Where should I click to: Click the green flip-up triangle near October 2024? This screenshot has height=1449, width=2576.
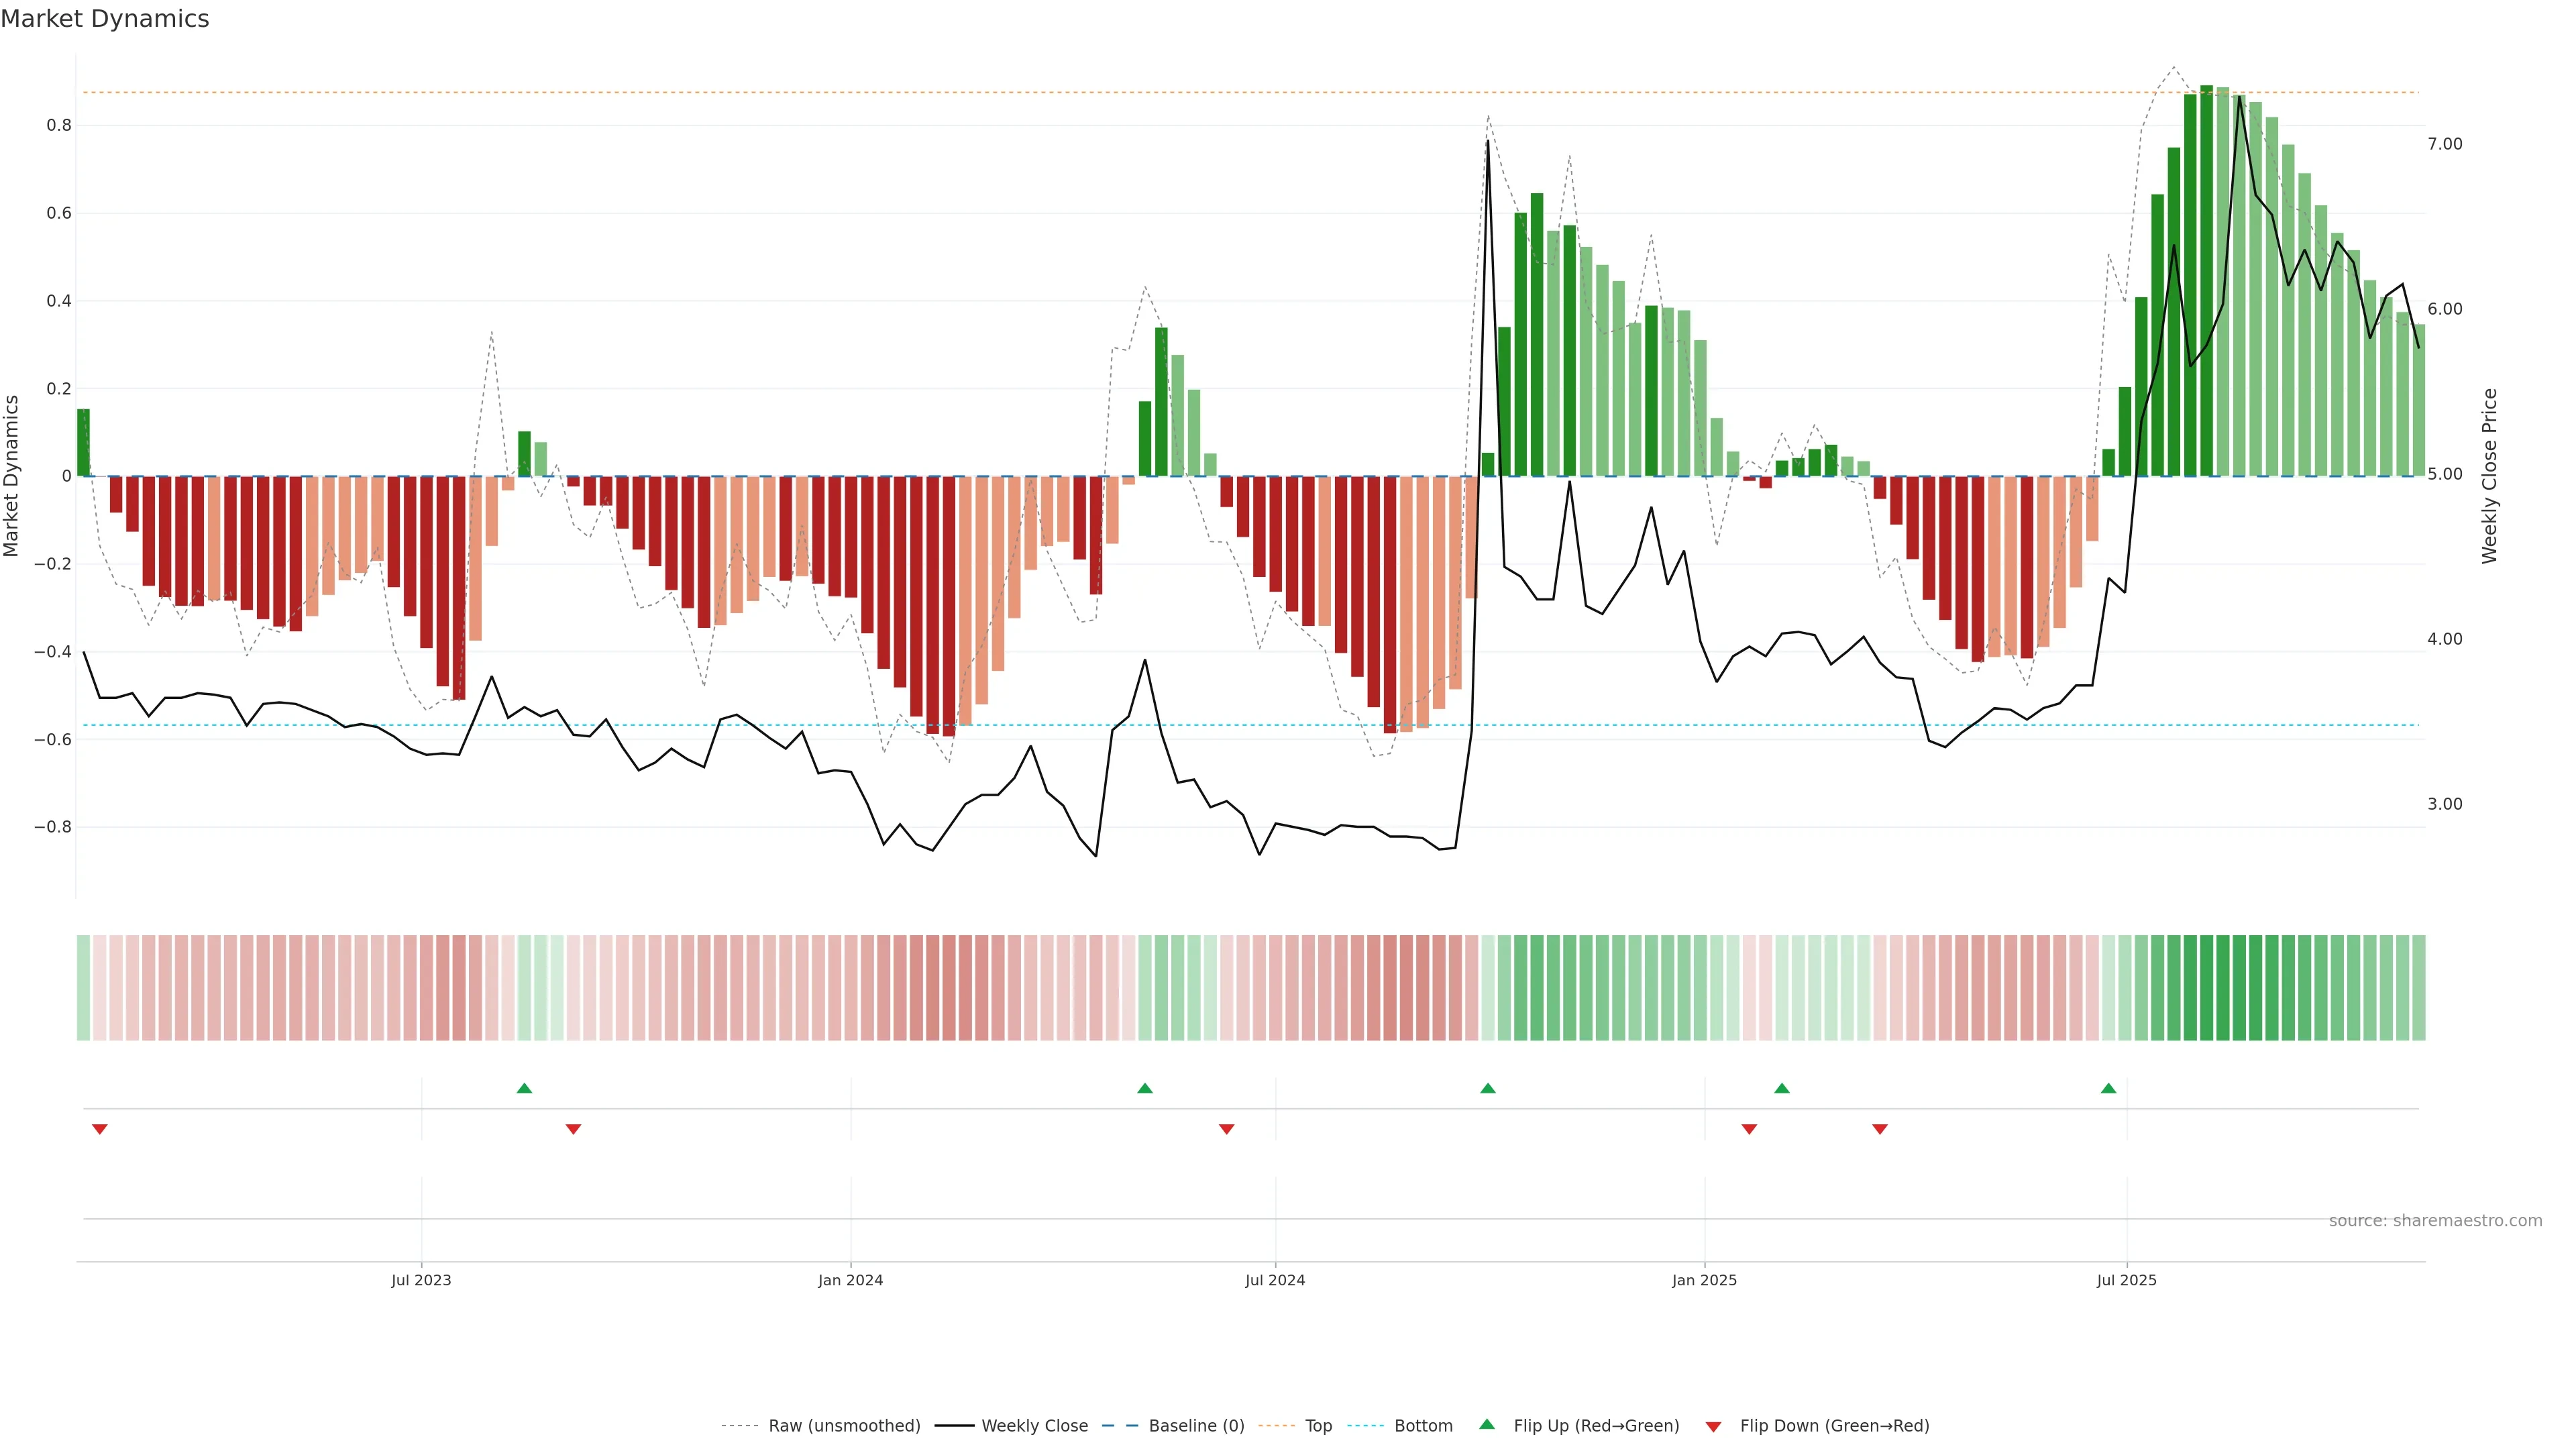1487,1088
